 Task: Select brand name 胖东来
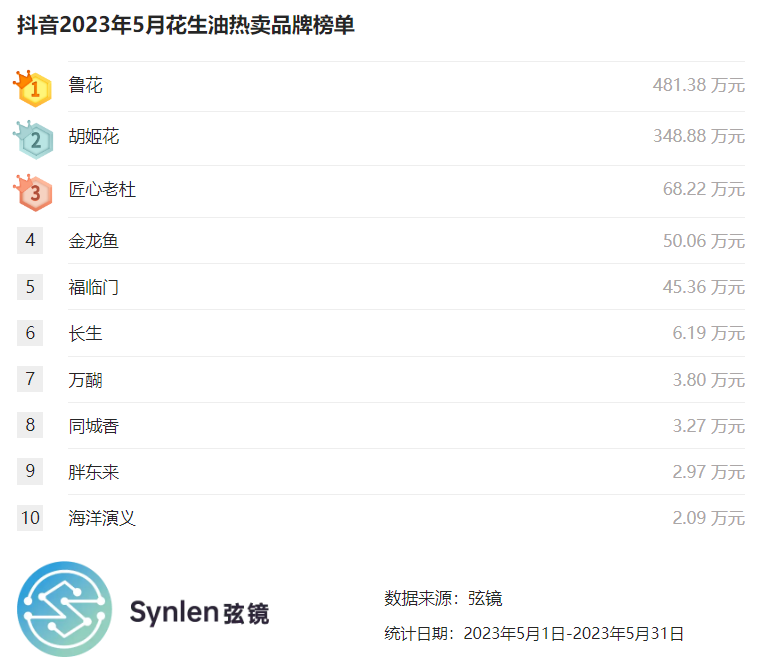pyautogui.click(x=94, y=472)
